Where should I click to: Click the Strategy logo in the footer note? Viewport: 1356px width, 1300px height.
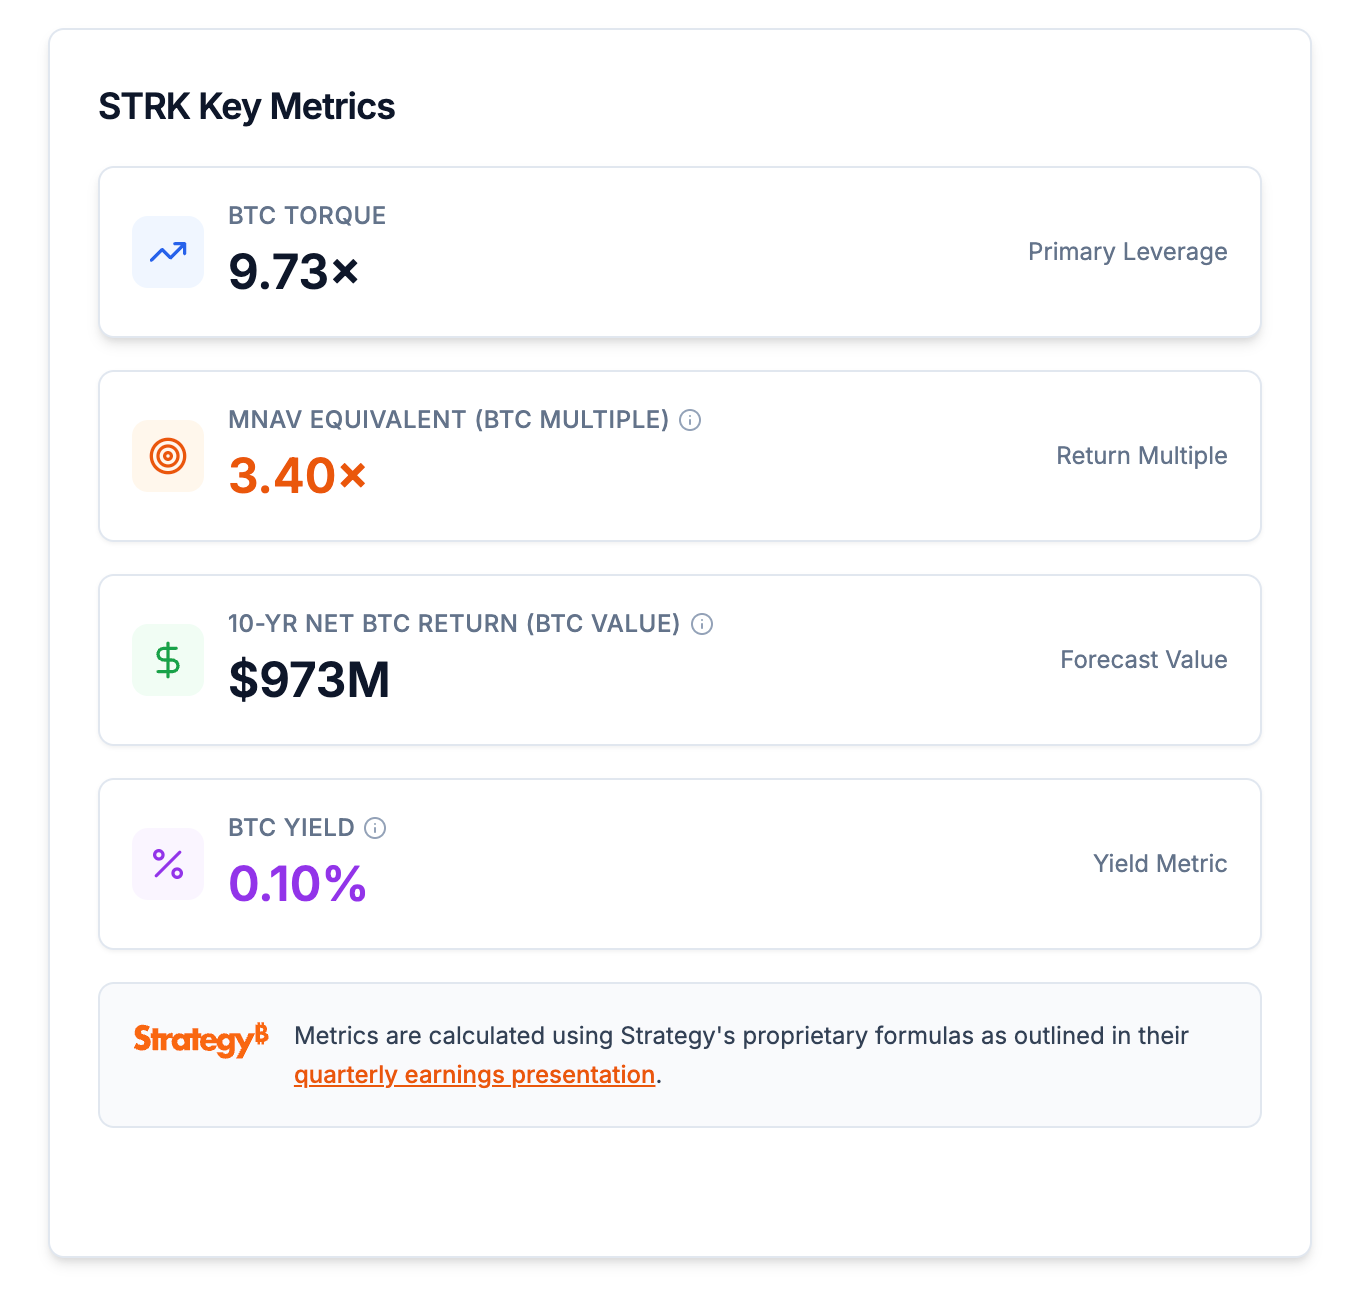pos(201,1039)
